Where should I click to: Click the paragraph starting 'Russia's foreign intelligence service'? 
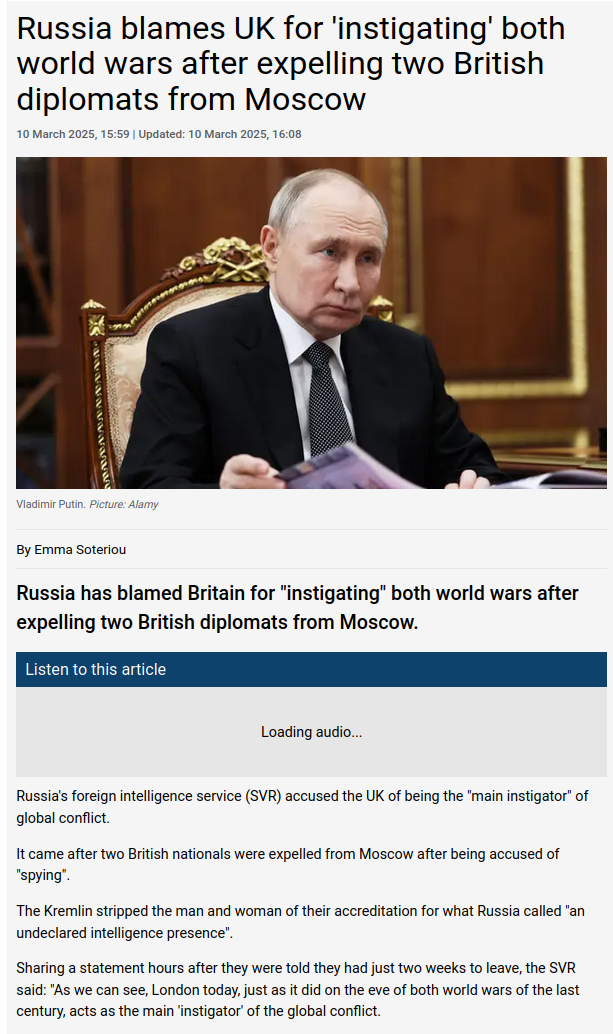tap(303, 806)
